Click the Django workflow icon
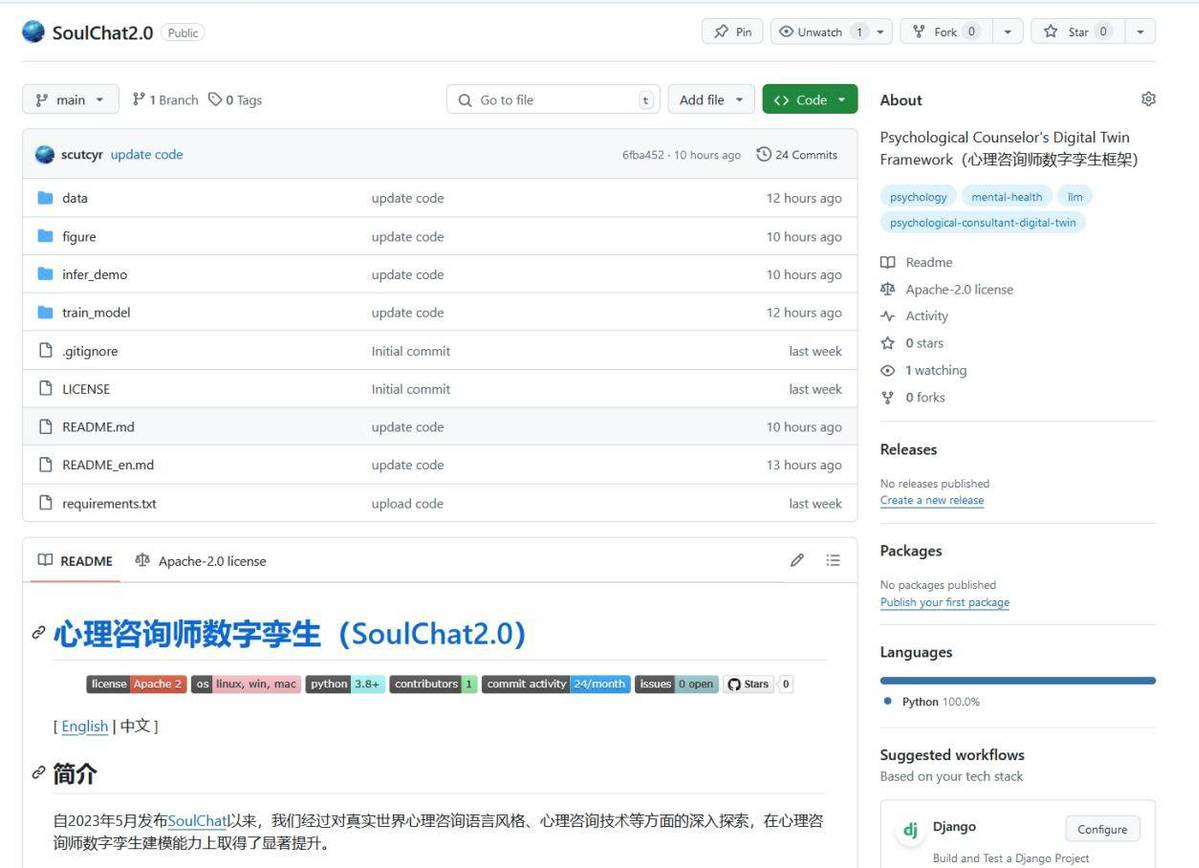Viewport: 1199px width, 868px height. (x=910, y=828)
